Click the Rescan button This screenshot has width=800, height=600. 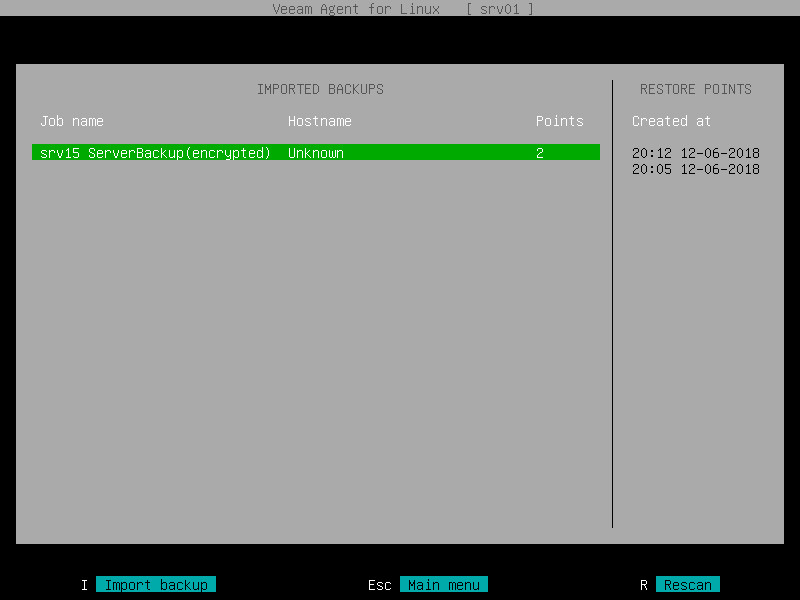(x=686, y=585)
